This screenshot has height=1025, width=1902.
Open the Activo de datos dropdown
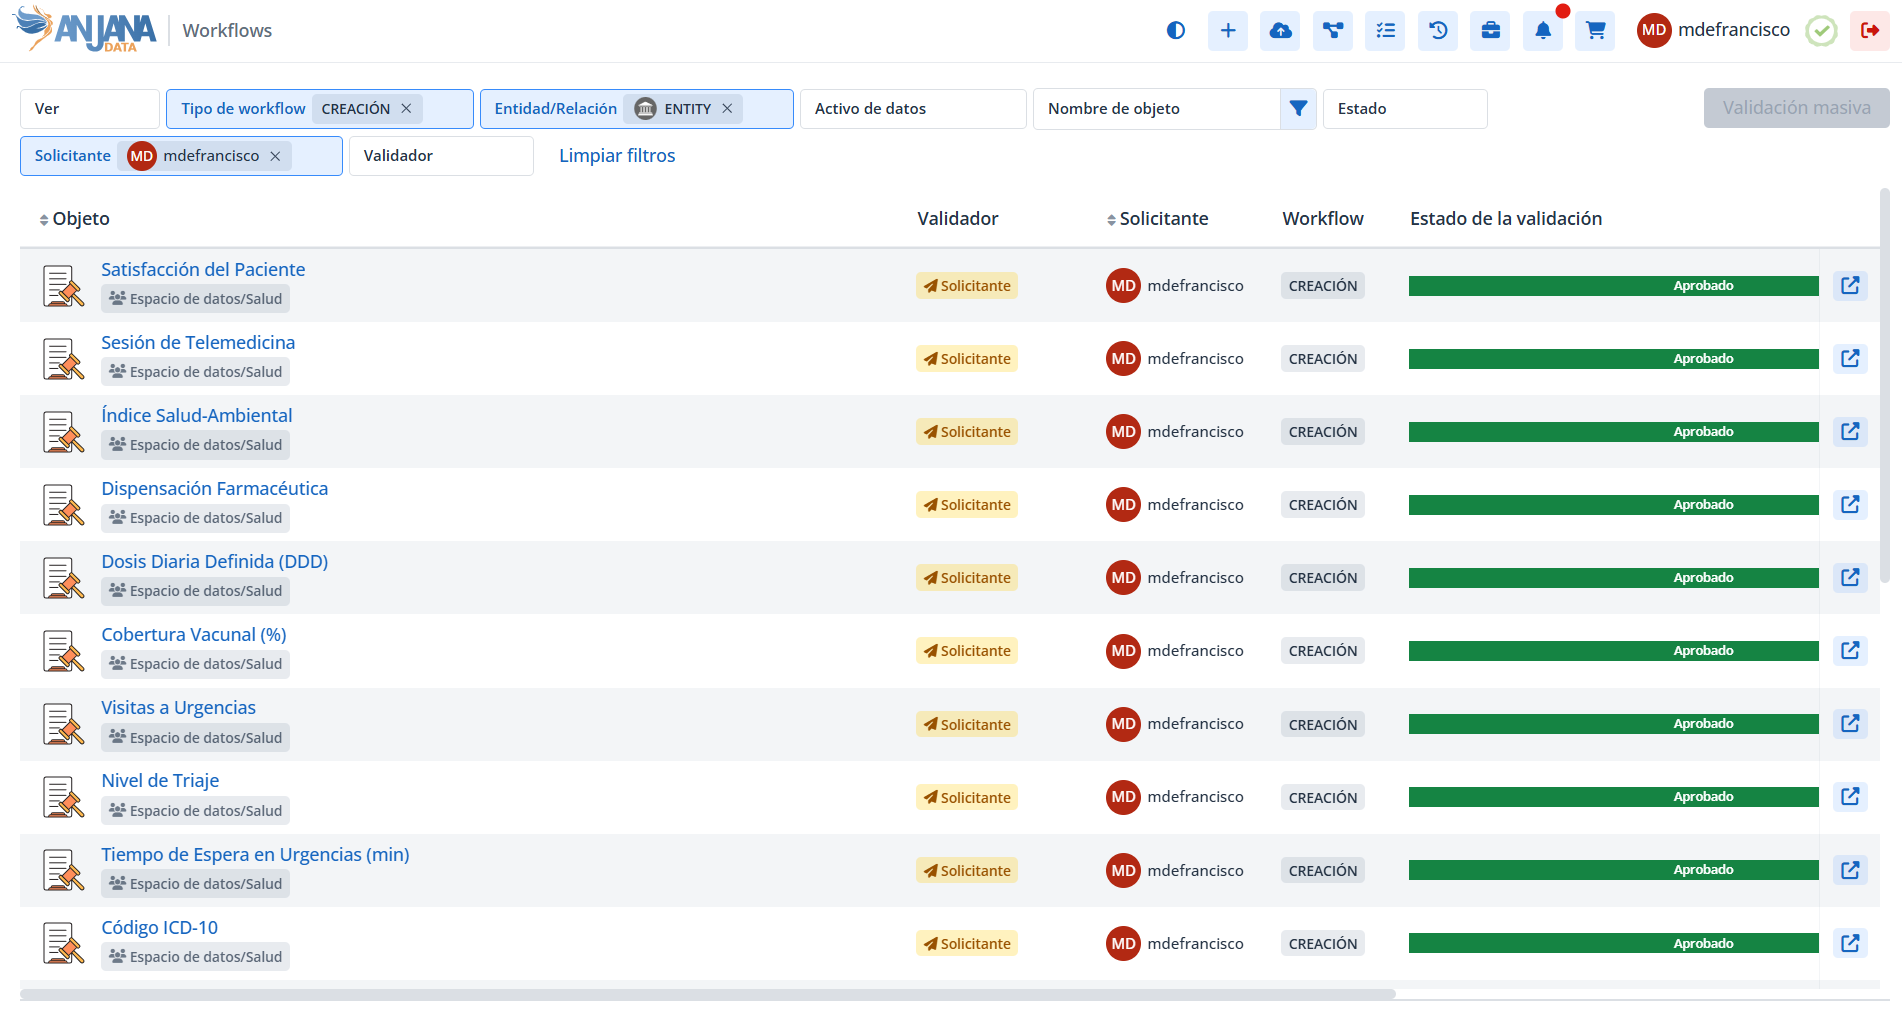(912, 109)
